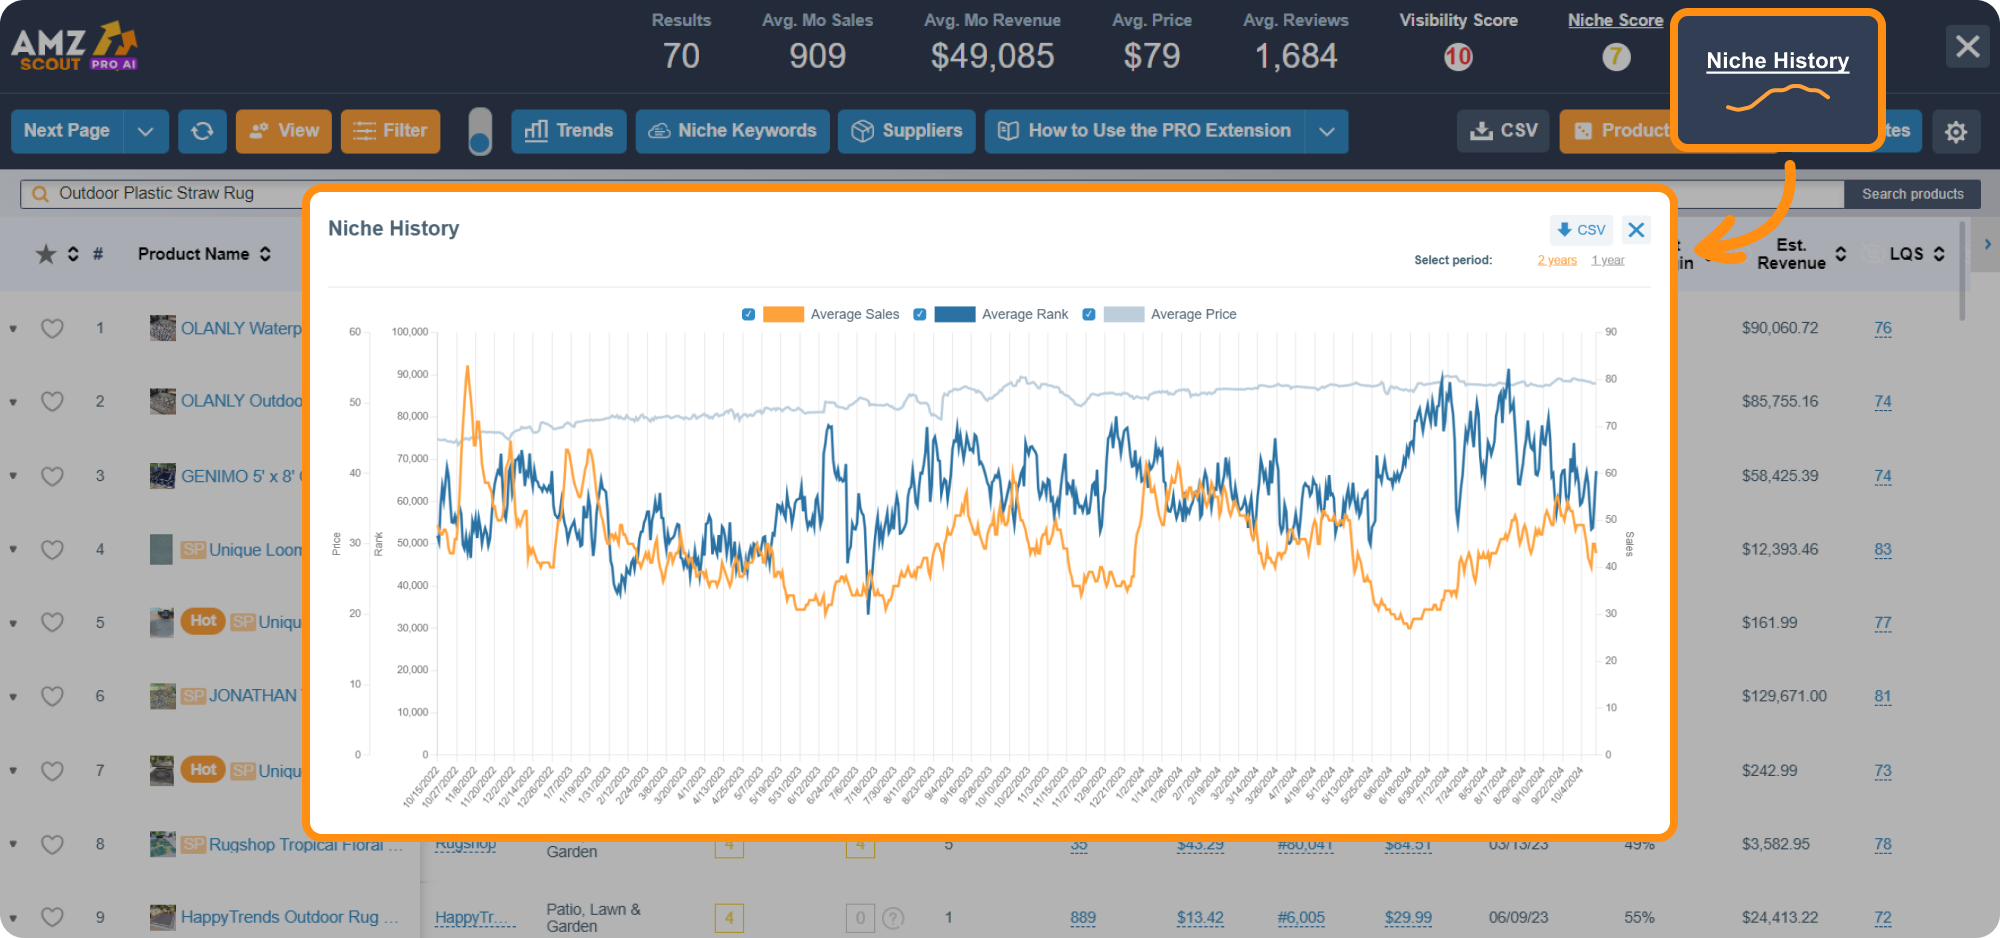The width and height of the screenshot is (2000, 938).
Task: Open the Suppliers lookup tool
Action: coord(906,130)
